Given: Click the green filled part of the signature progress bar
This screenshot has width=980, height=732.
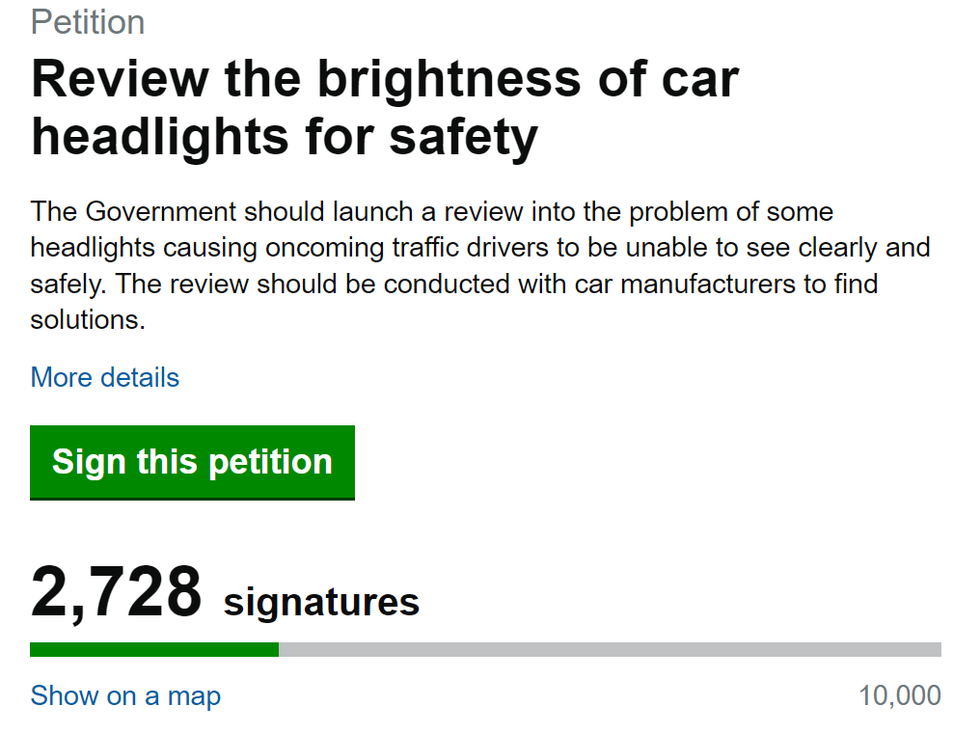Looking at the screenshot, I should [154, 650].
